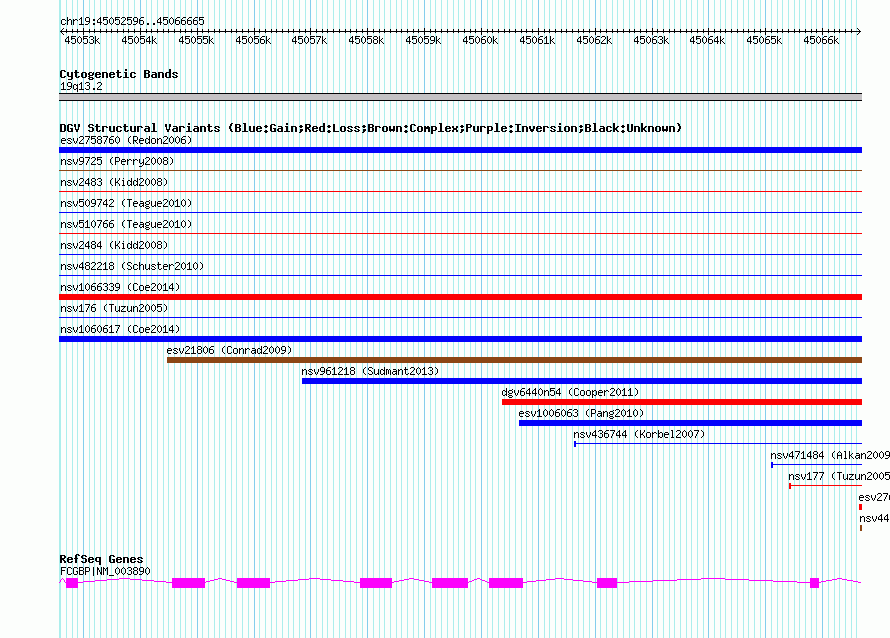
Task: Click the brown esv21806 complex variant bar
Action: point(514,360)
